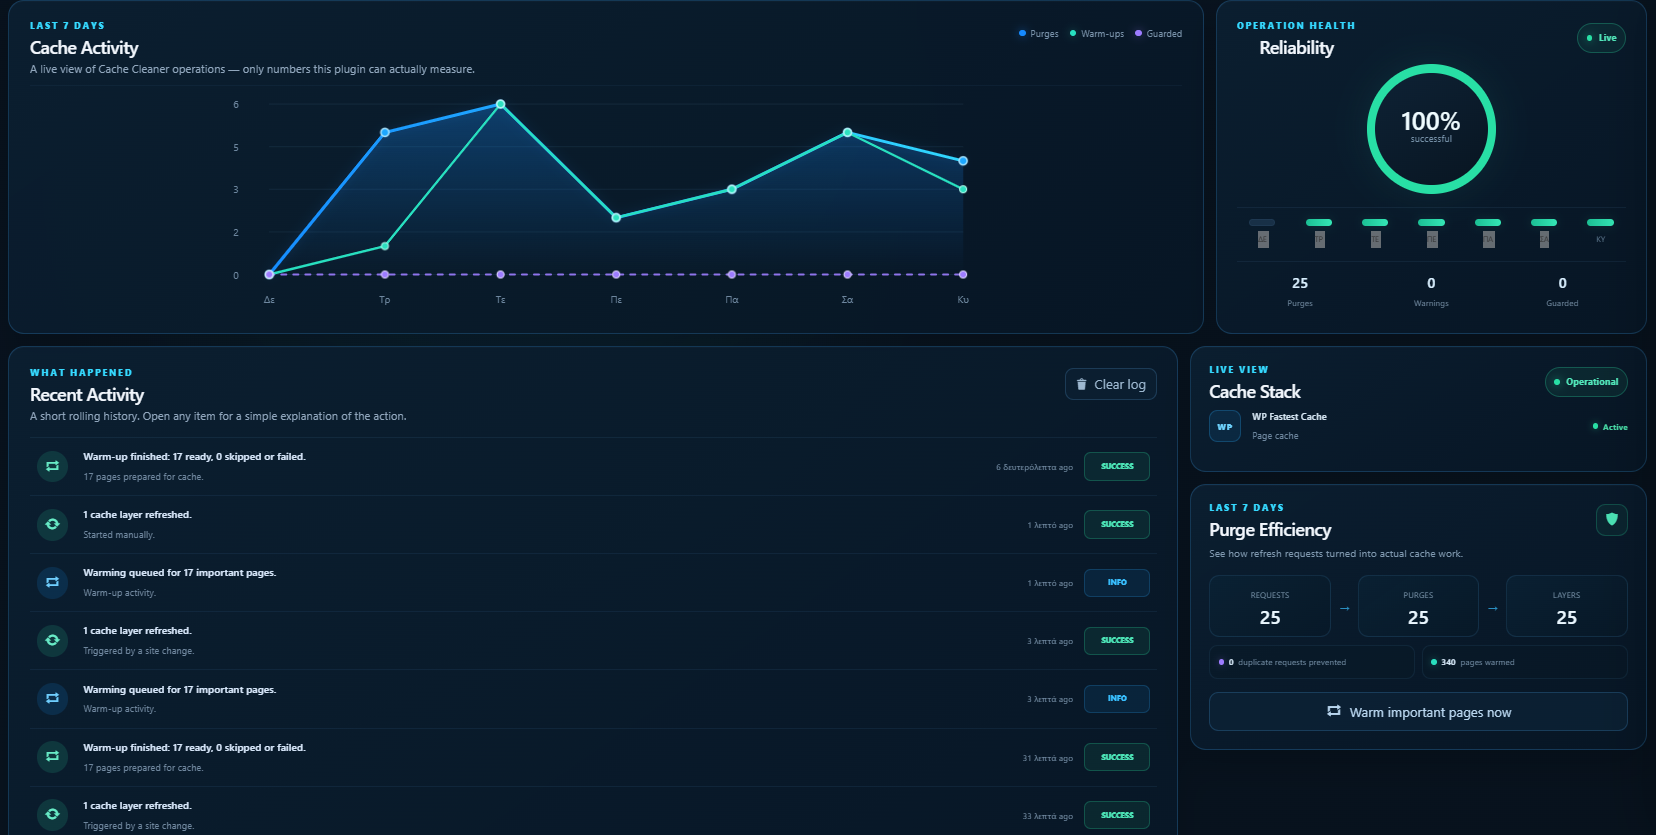Click the '0 duplicate requests prevented' stat

(x=1312, y=662)
